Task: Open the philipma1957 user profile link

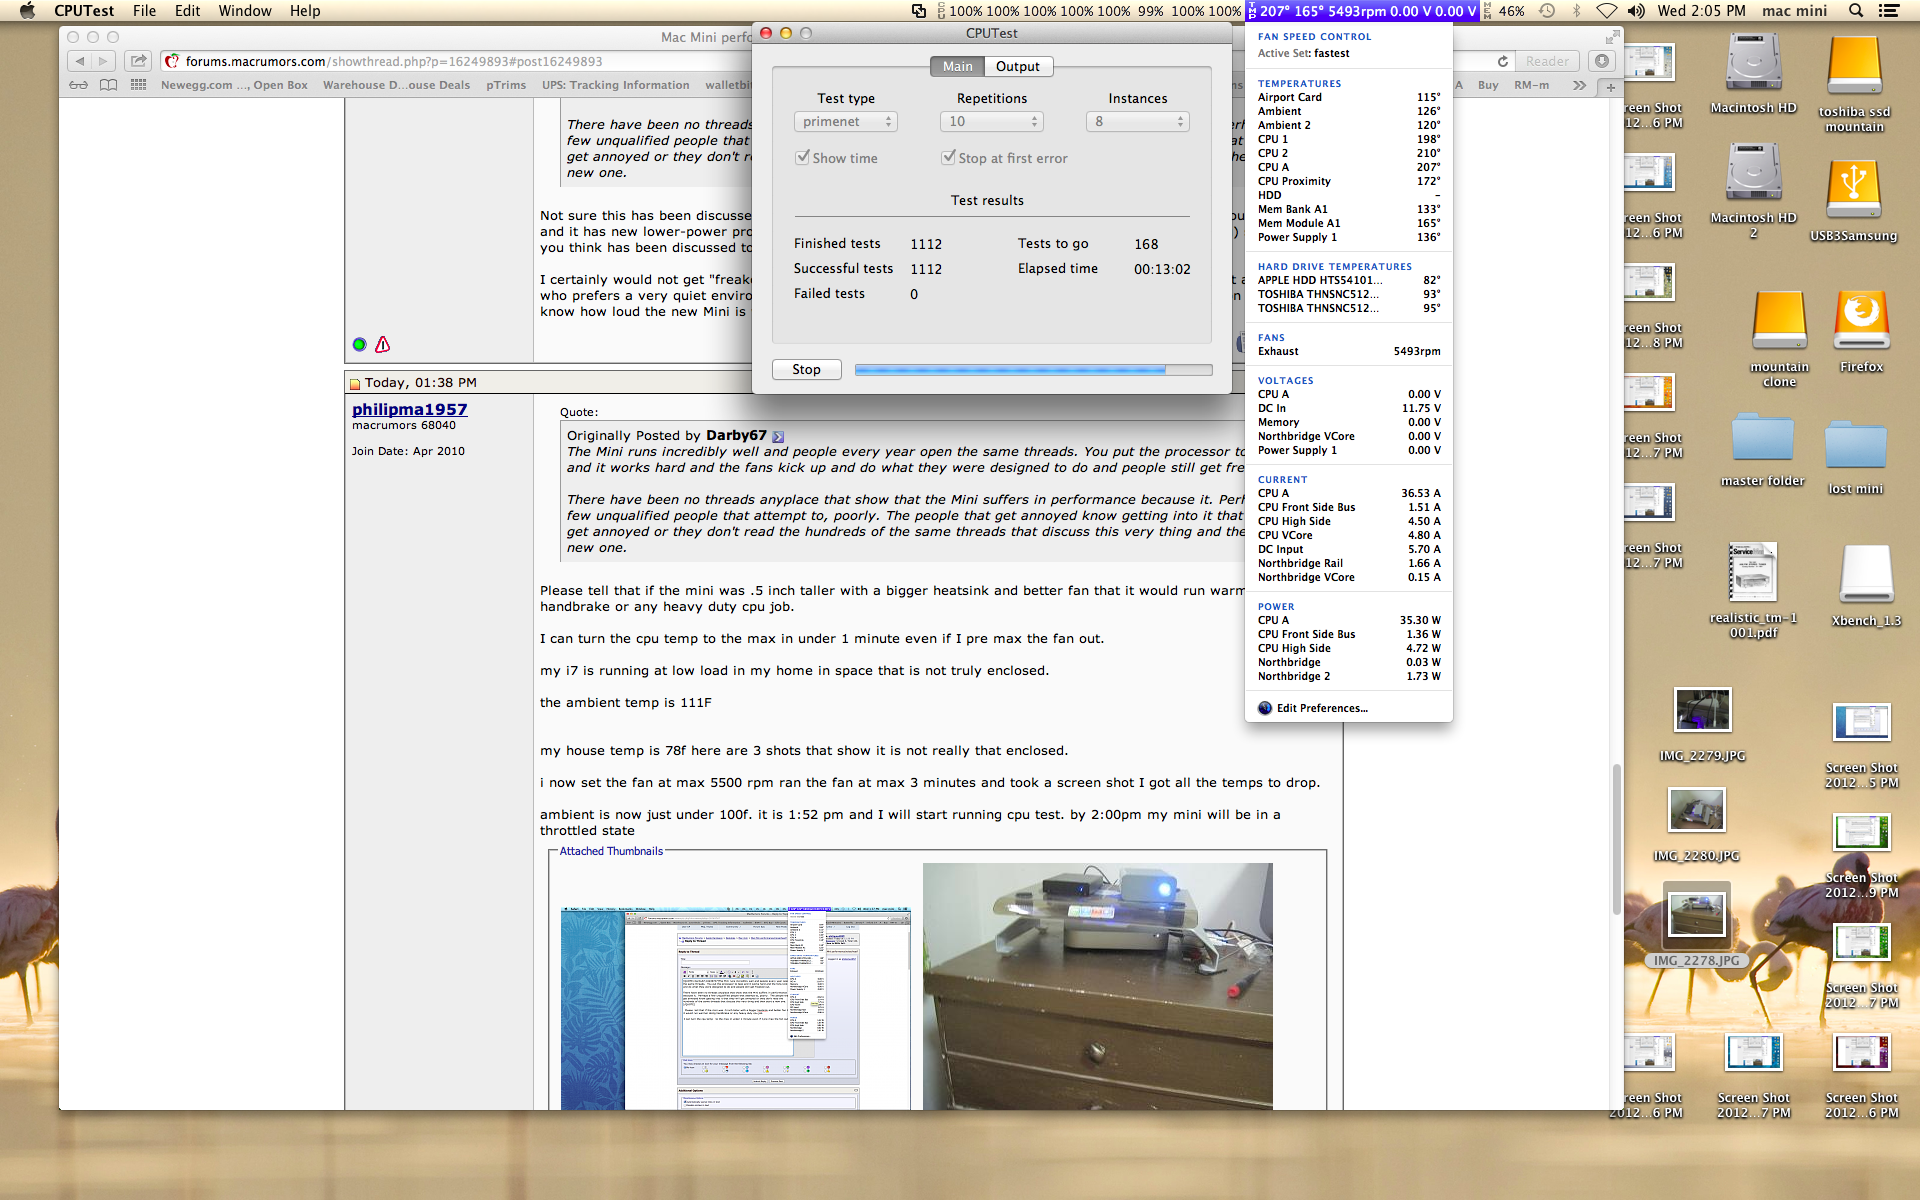Action: point(409,409)
